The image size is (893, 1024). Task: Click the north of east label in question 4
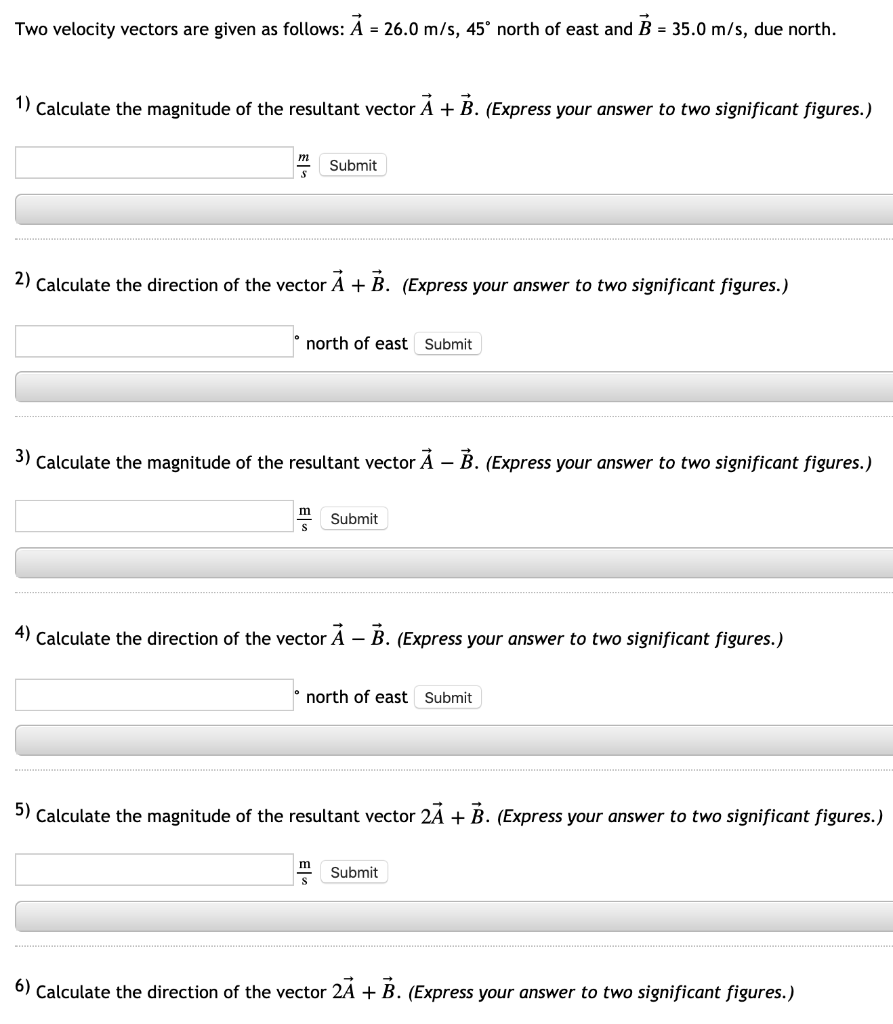pos(356,696)
